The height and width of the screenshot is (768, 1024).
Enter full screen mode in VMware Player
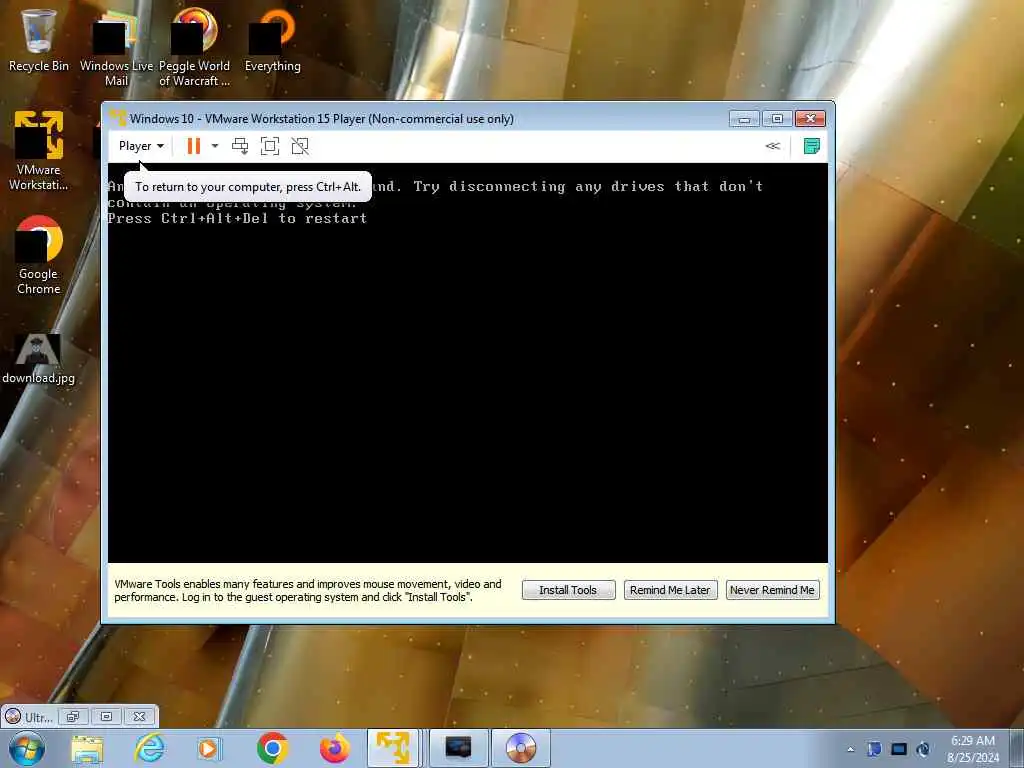270,146
